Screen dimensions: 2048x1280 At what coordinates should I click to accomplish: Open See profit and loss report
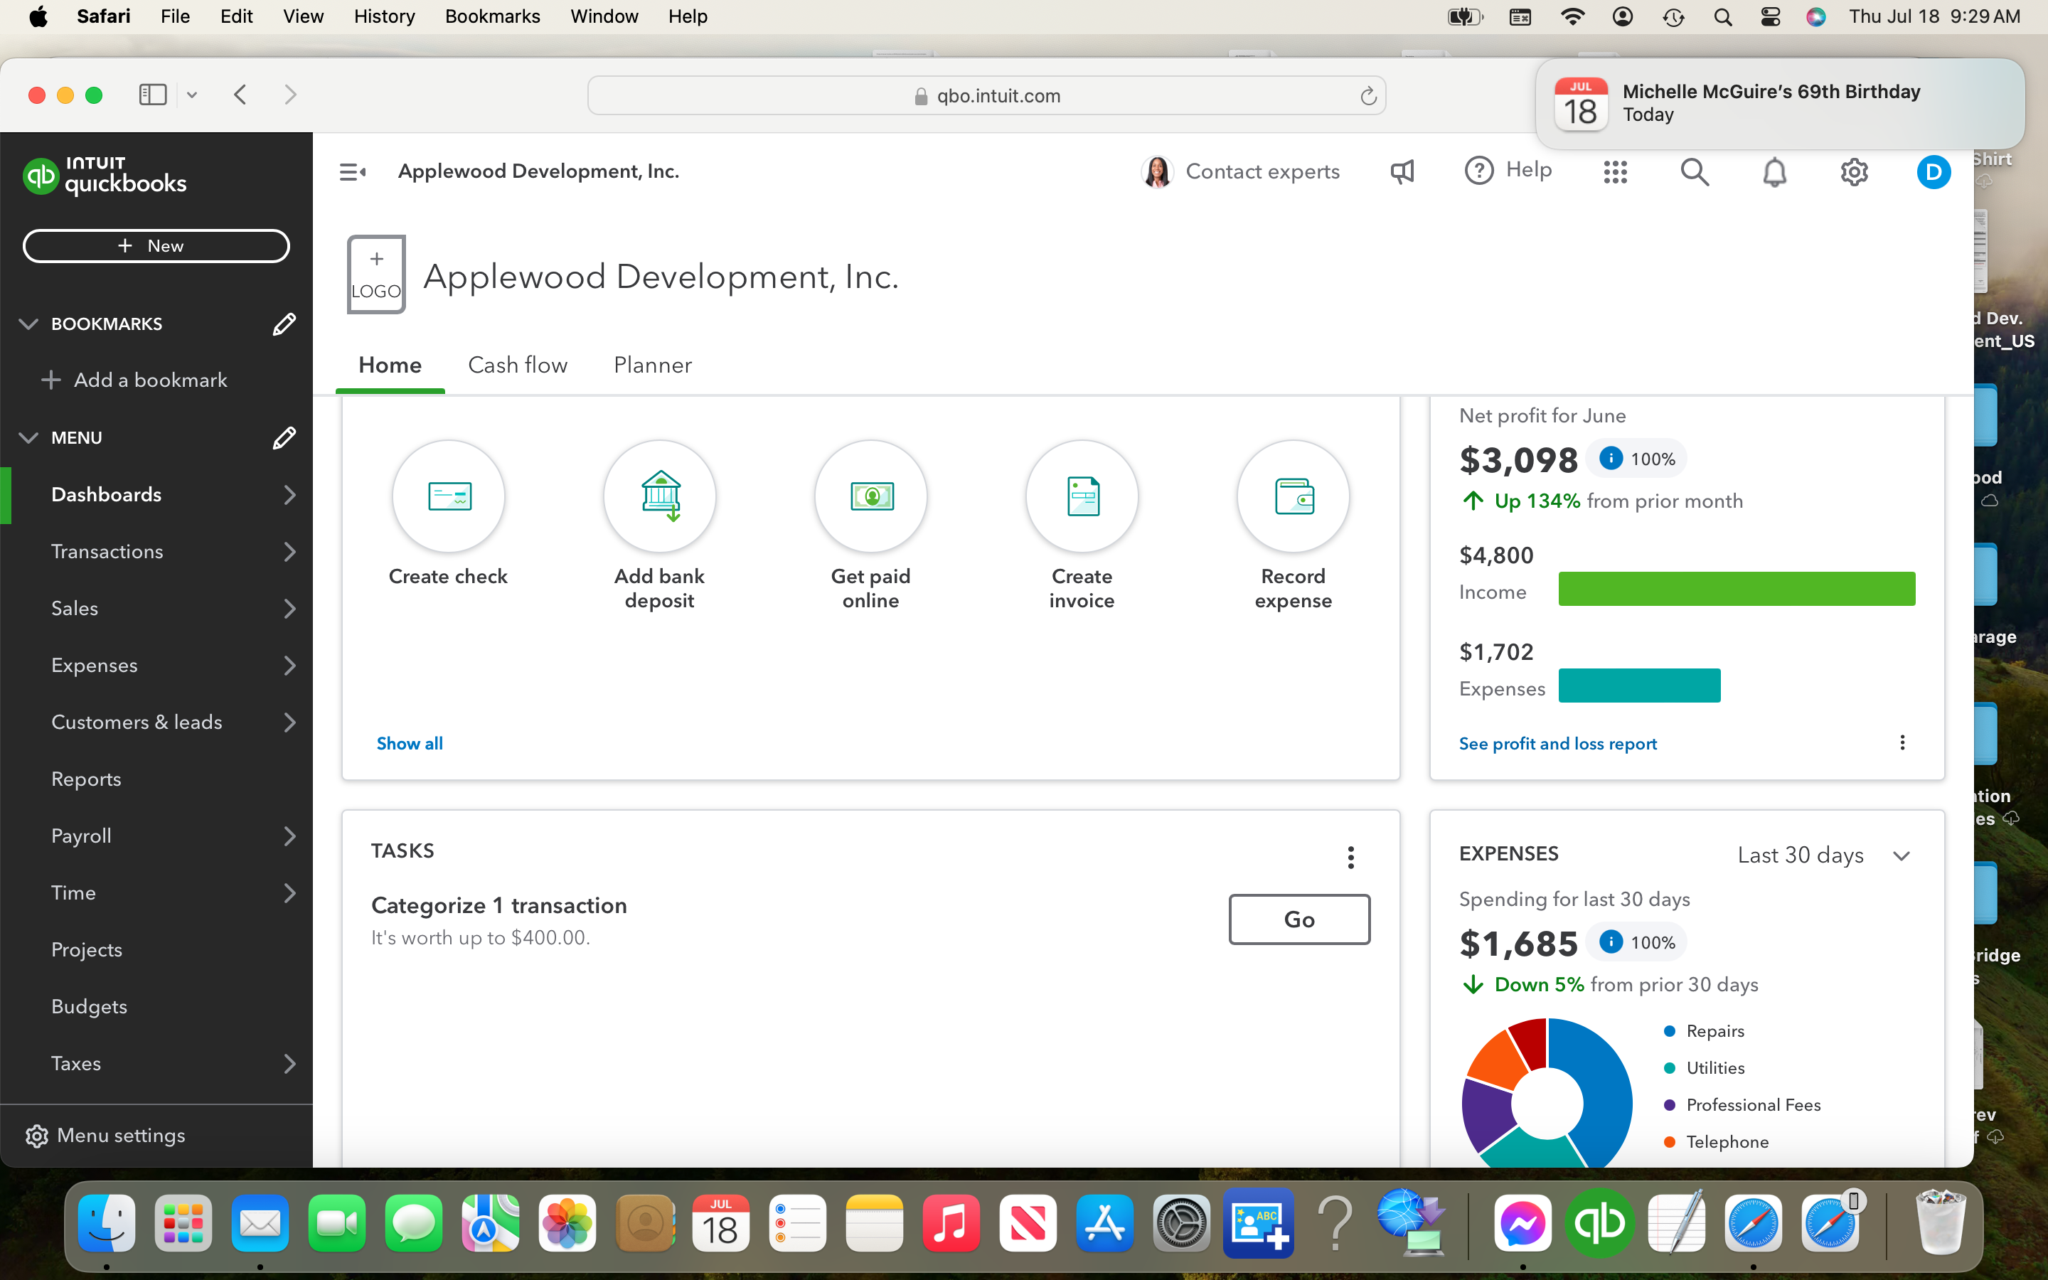[x=1557, y=743]
